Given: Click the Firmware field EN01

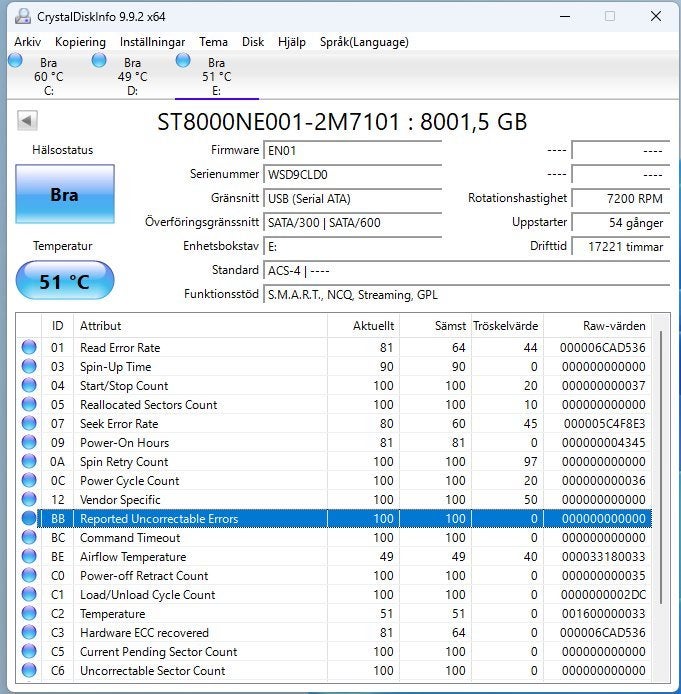Looking at the screenshot, I should pyautogui.click(x=353, y=151).
